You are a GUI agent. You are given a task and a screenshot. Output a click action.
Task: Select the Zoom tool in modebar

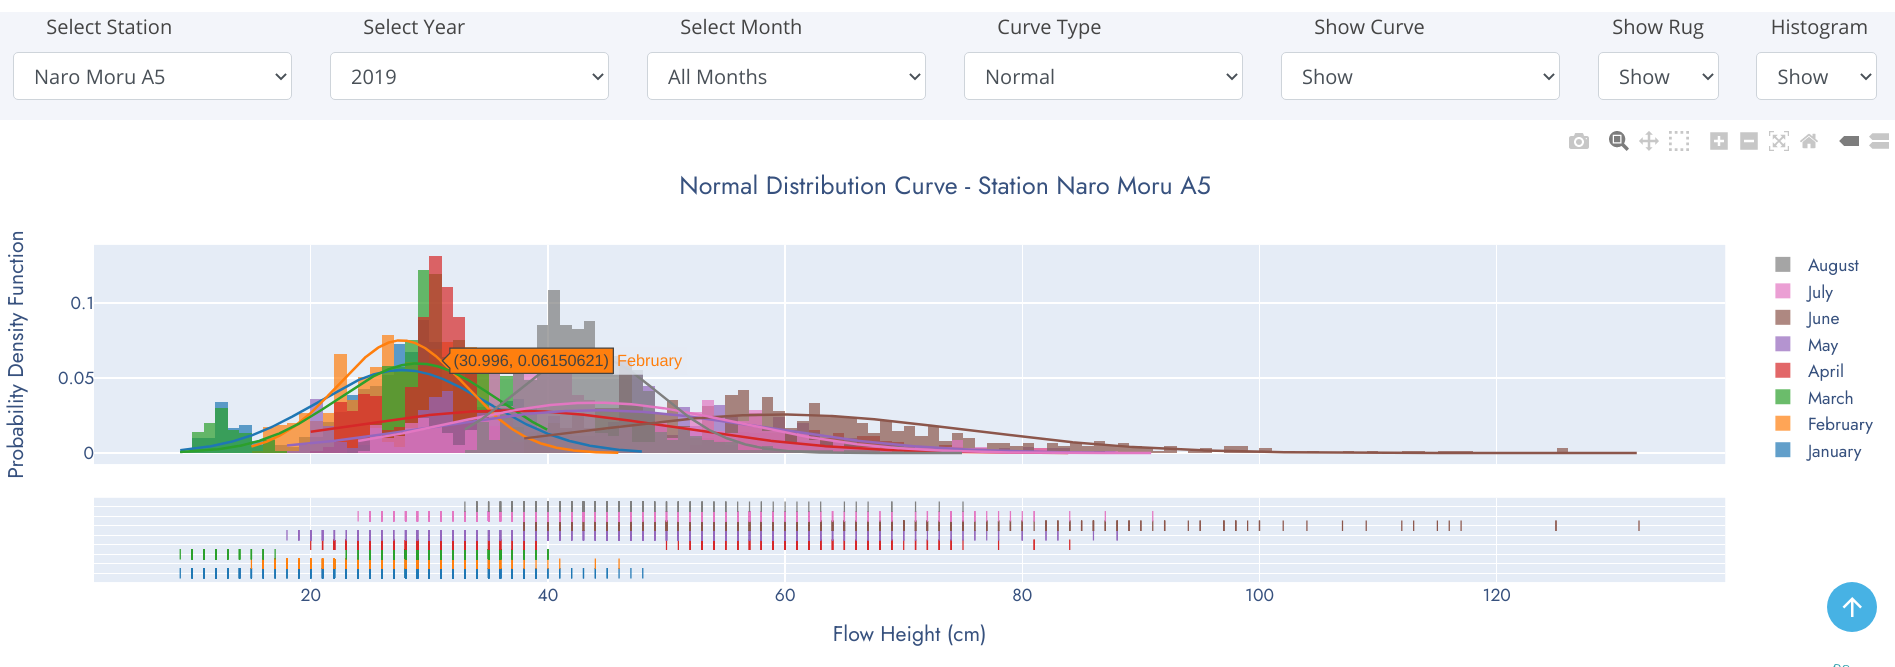pos(1619,141)
